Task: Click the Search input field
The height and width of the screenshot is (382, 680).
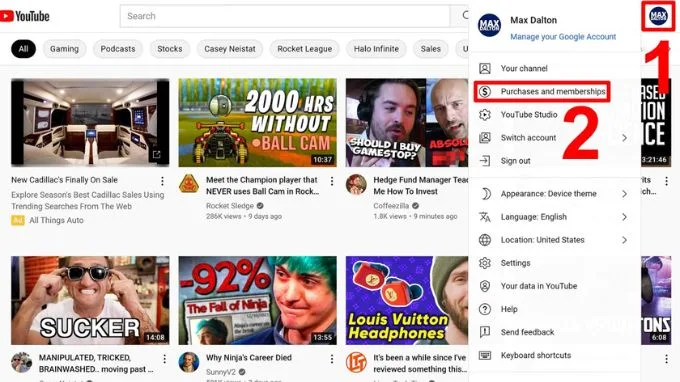Action: (x=285, y=16)
